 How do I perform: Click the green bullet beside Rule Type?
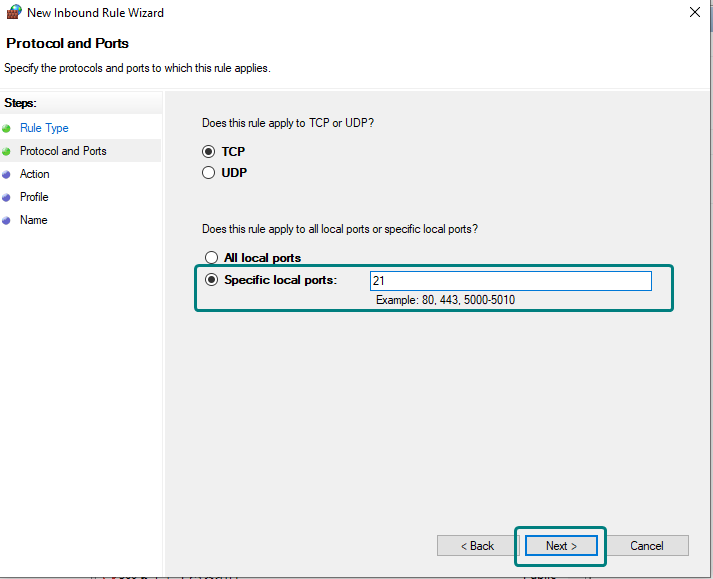(x=7, y=129)
